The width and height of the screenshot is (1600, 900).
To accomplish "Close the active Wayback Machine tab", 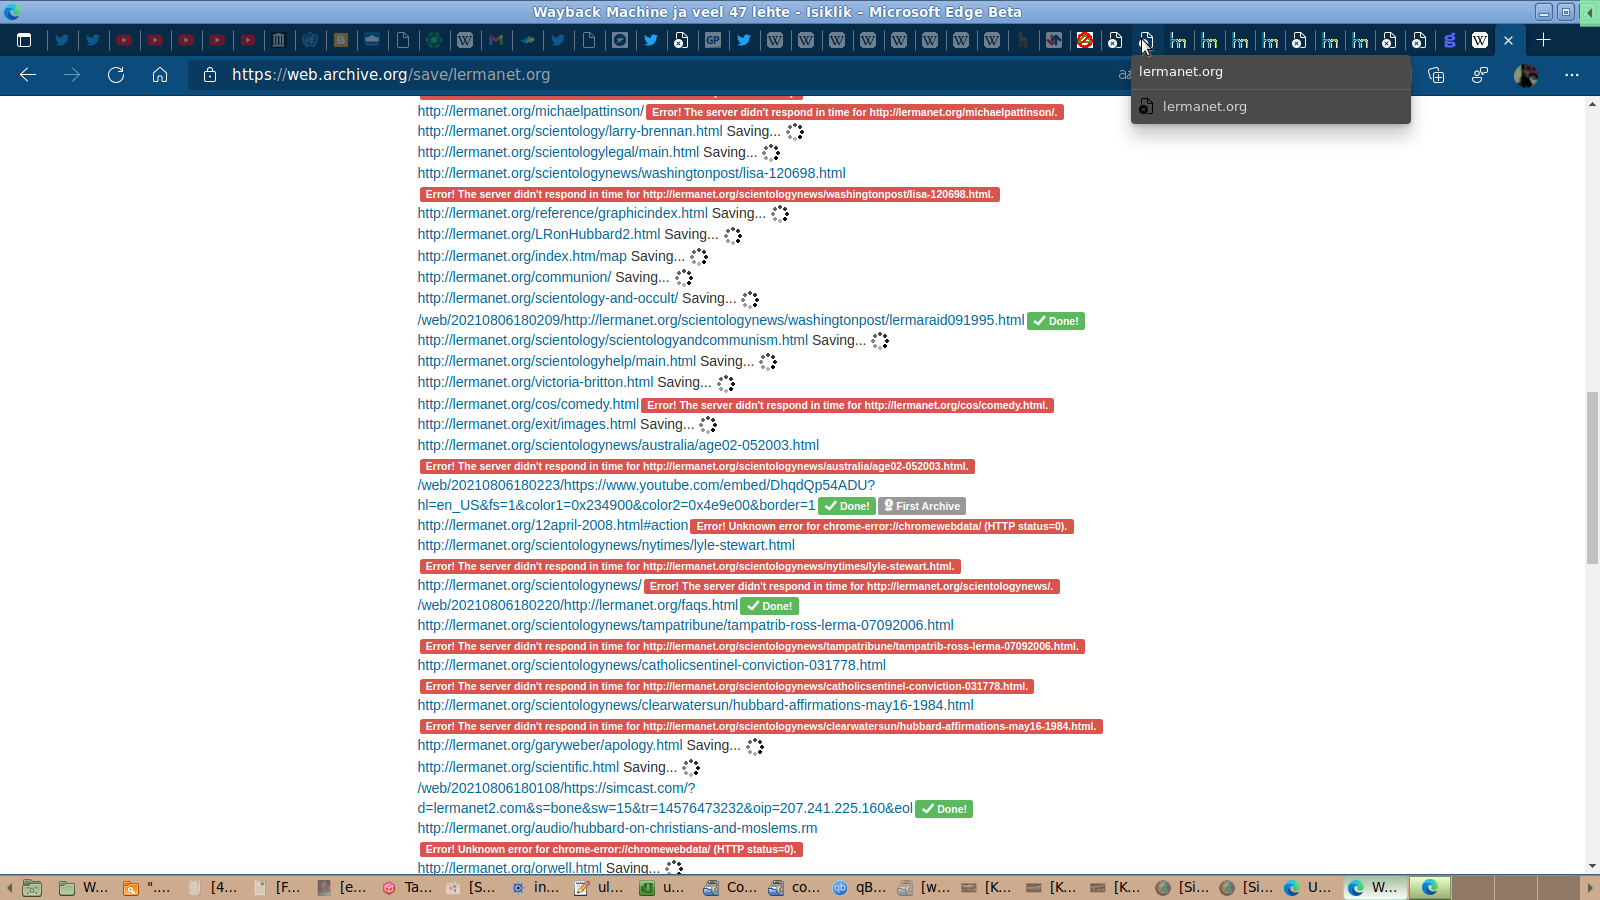I will coord(1509,40).
